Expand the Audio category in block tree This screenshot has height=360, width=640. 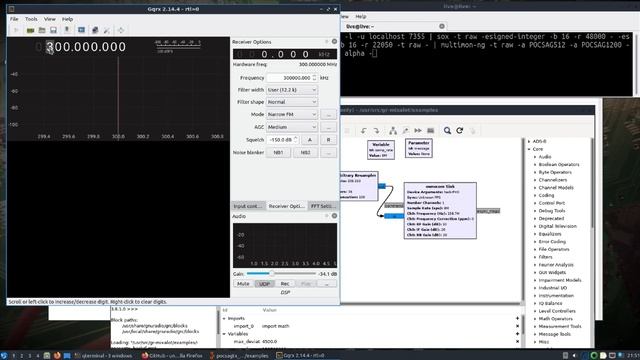535,157
